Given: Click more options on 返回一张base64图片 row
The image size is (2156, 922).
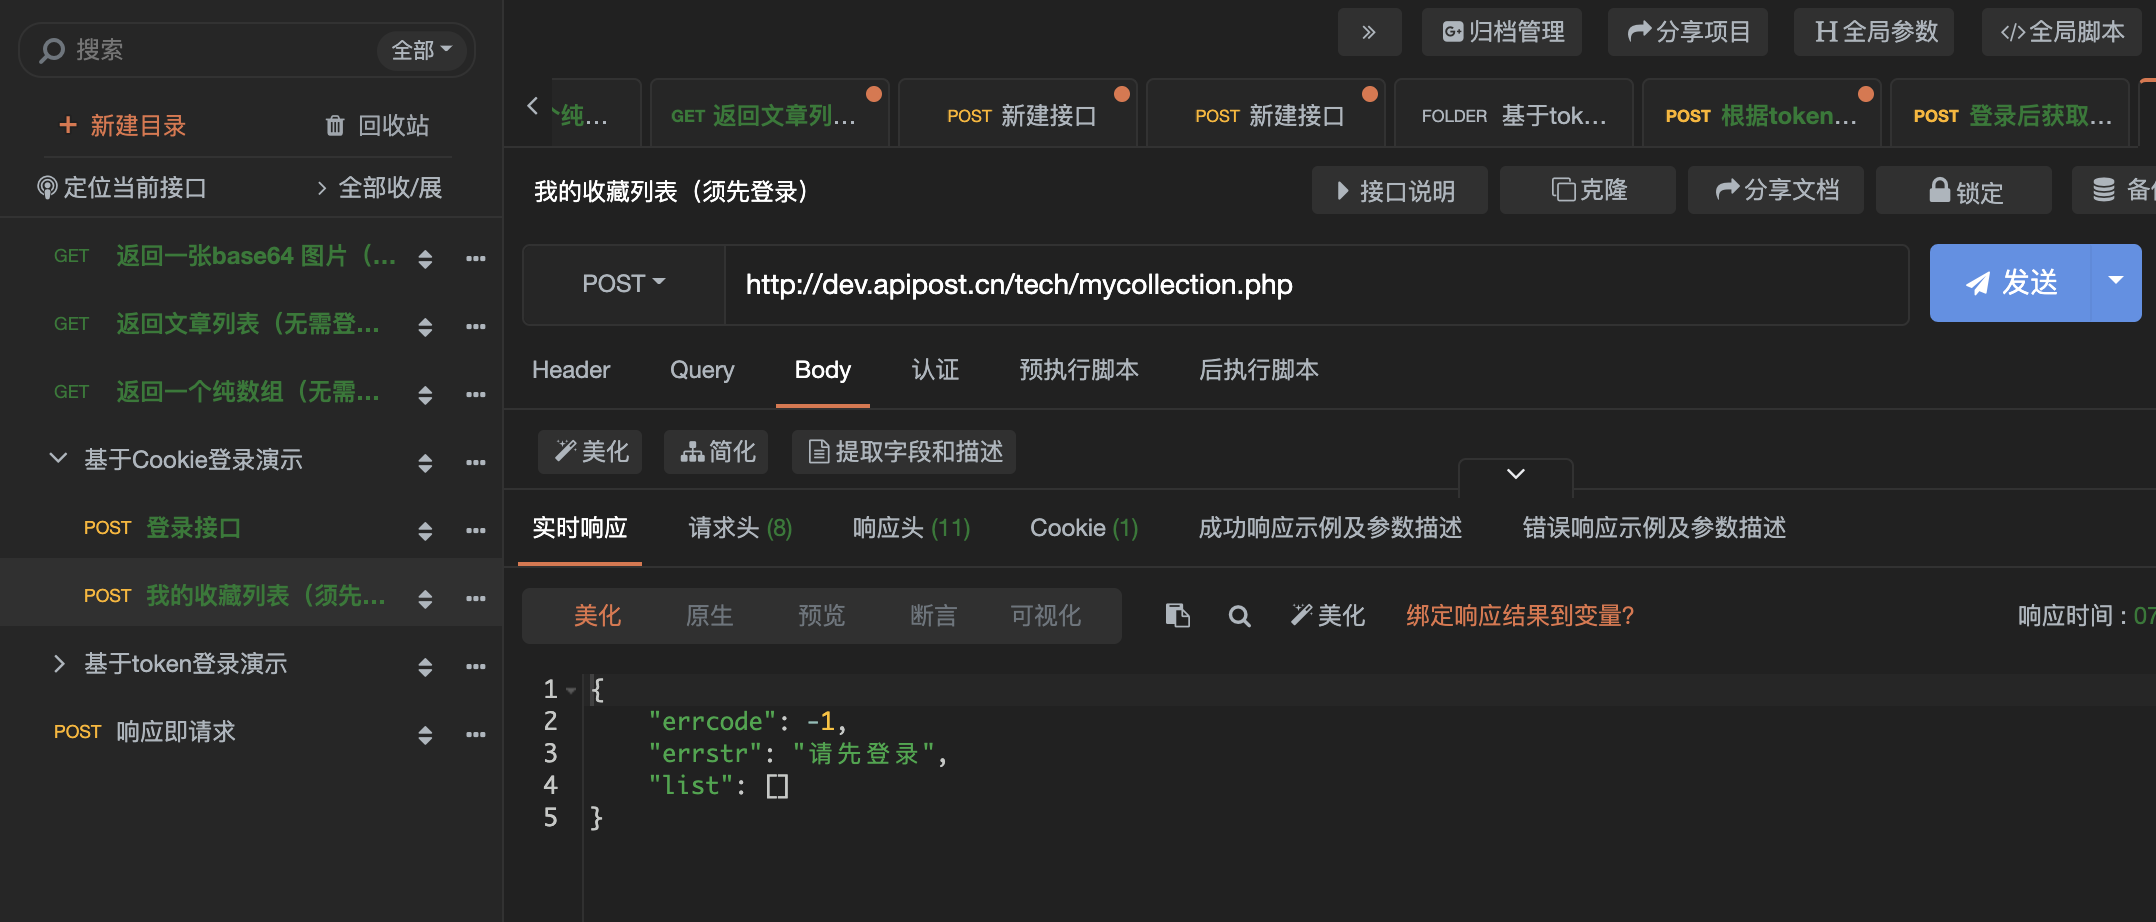Looking at the screenshot, I should (475, 258).
